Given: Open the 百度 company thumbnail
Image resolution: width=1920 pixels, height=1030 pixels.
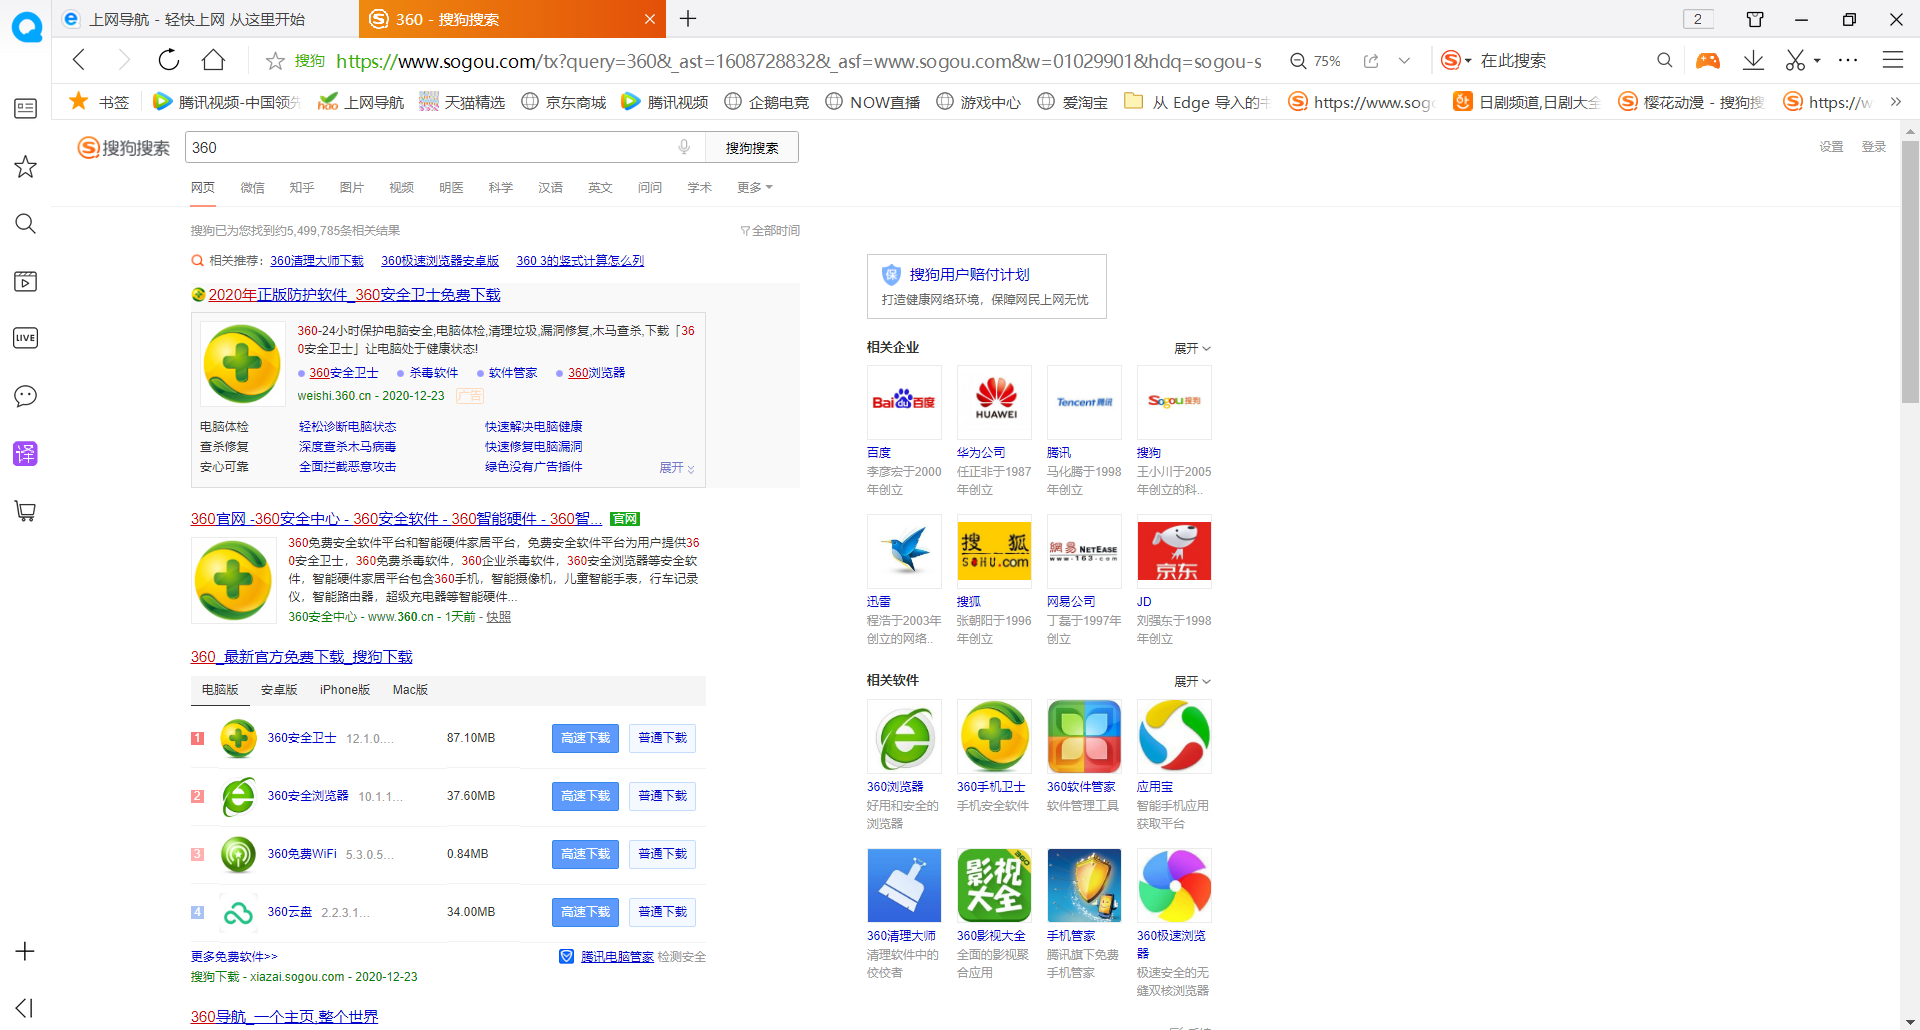Looking at the screenshot, I should tap(904, 402).
